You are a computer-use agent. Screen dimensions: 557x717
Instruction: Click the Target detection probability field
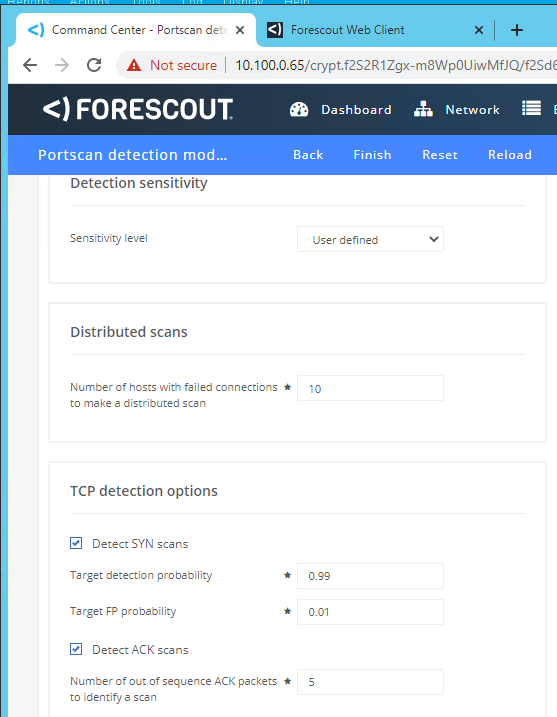pos(370,576)
